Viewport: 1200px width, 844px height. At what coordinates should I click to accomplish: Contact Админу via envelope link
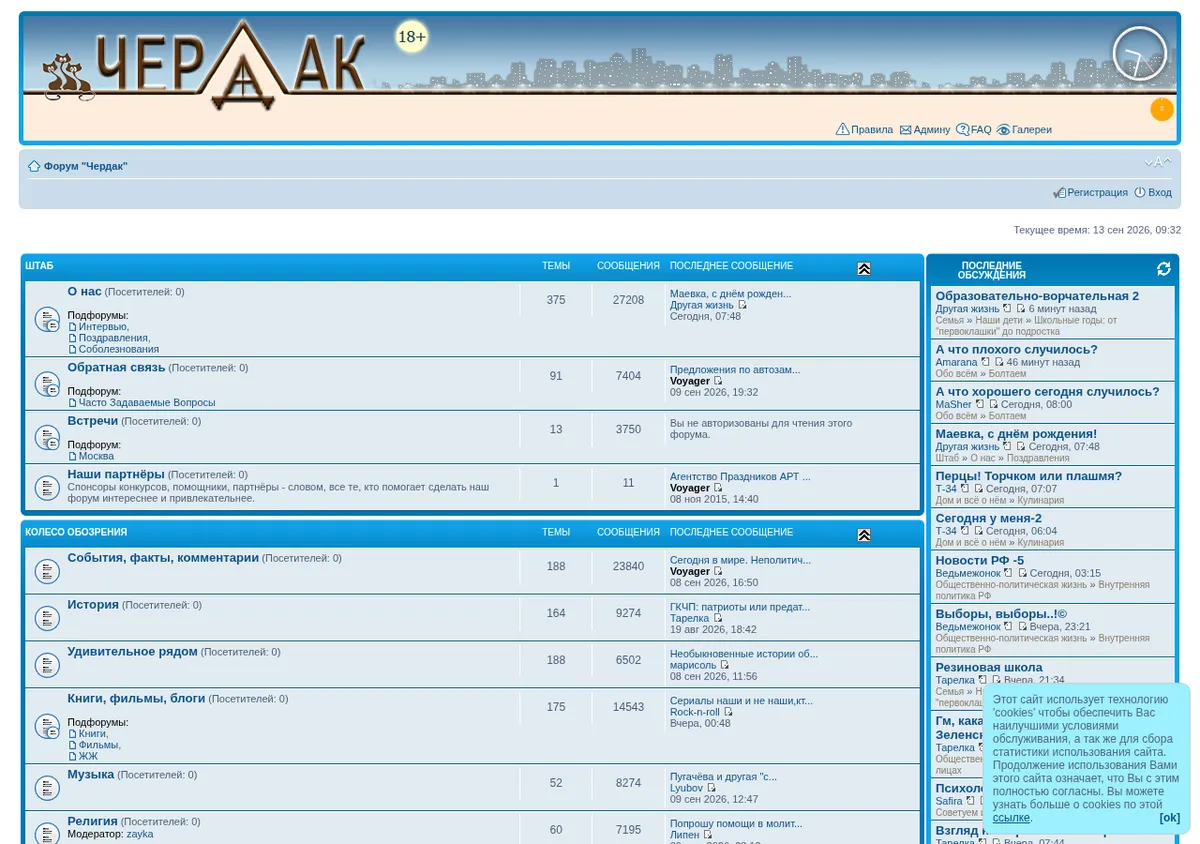point(924,130)
